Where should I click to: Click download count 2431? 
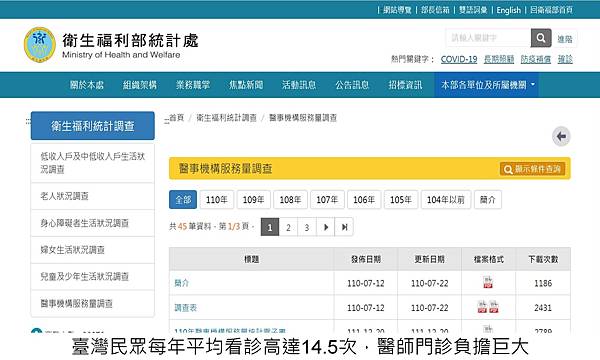tap(543, 308)
